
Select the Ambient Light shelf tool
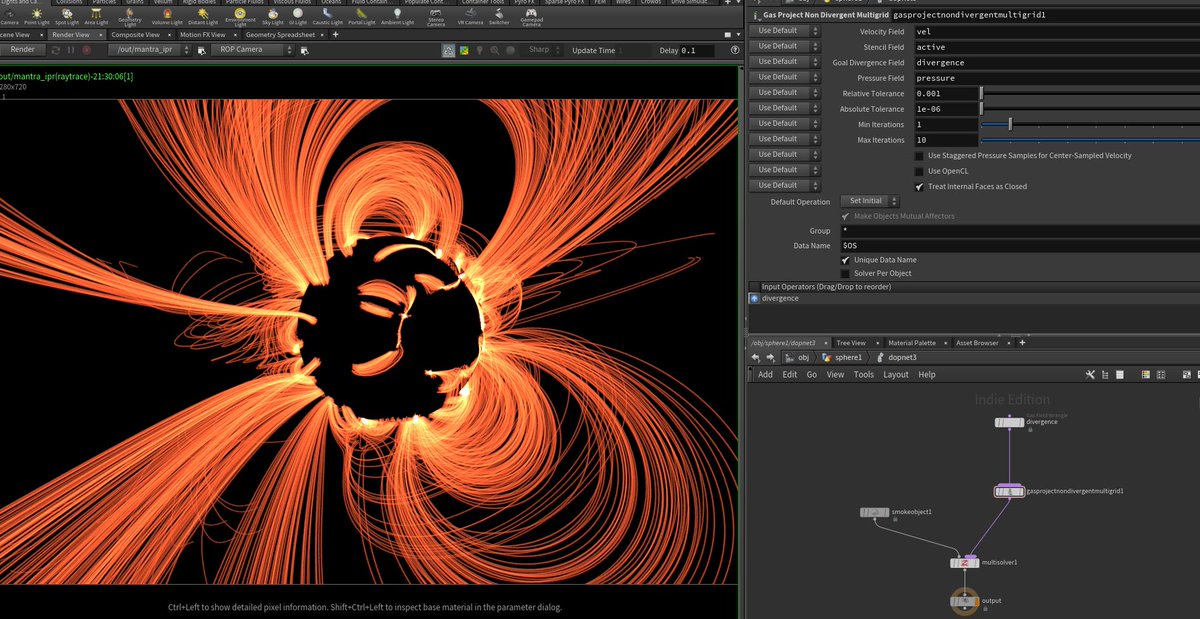(x=398, y=16)
